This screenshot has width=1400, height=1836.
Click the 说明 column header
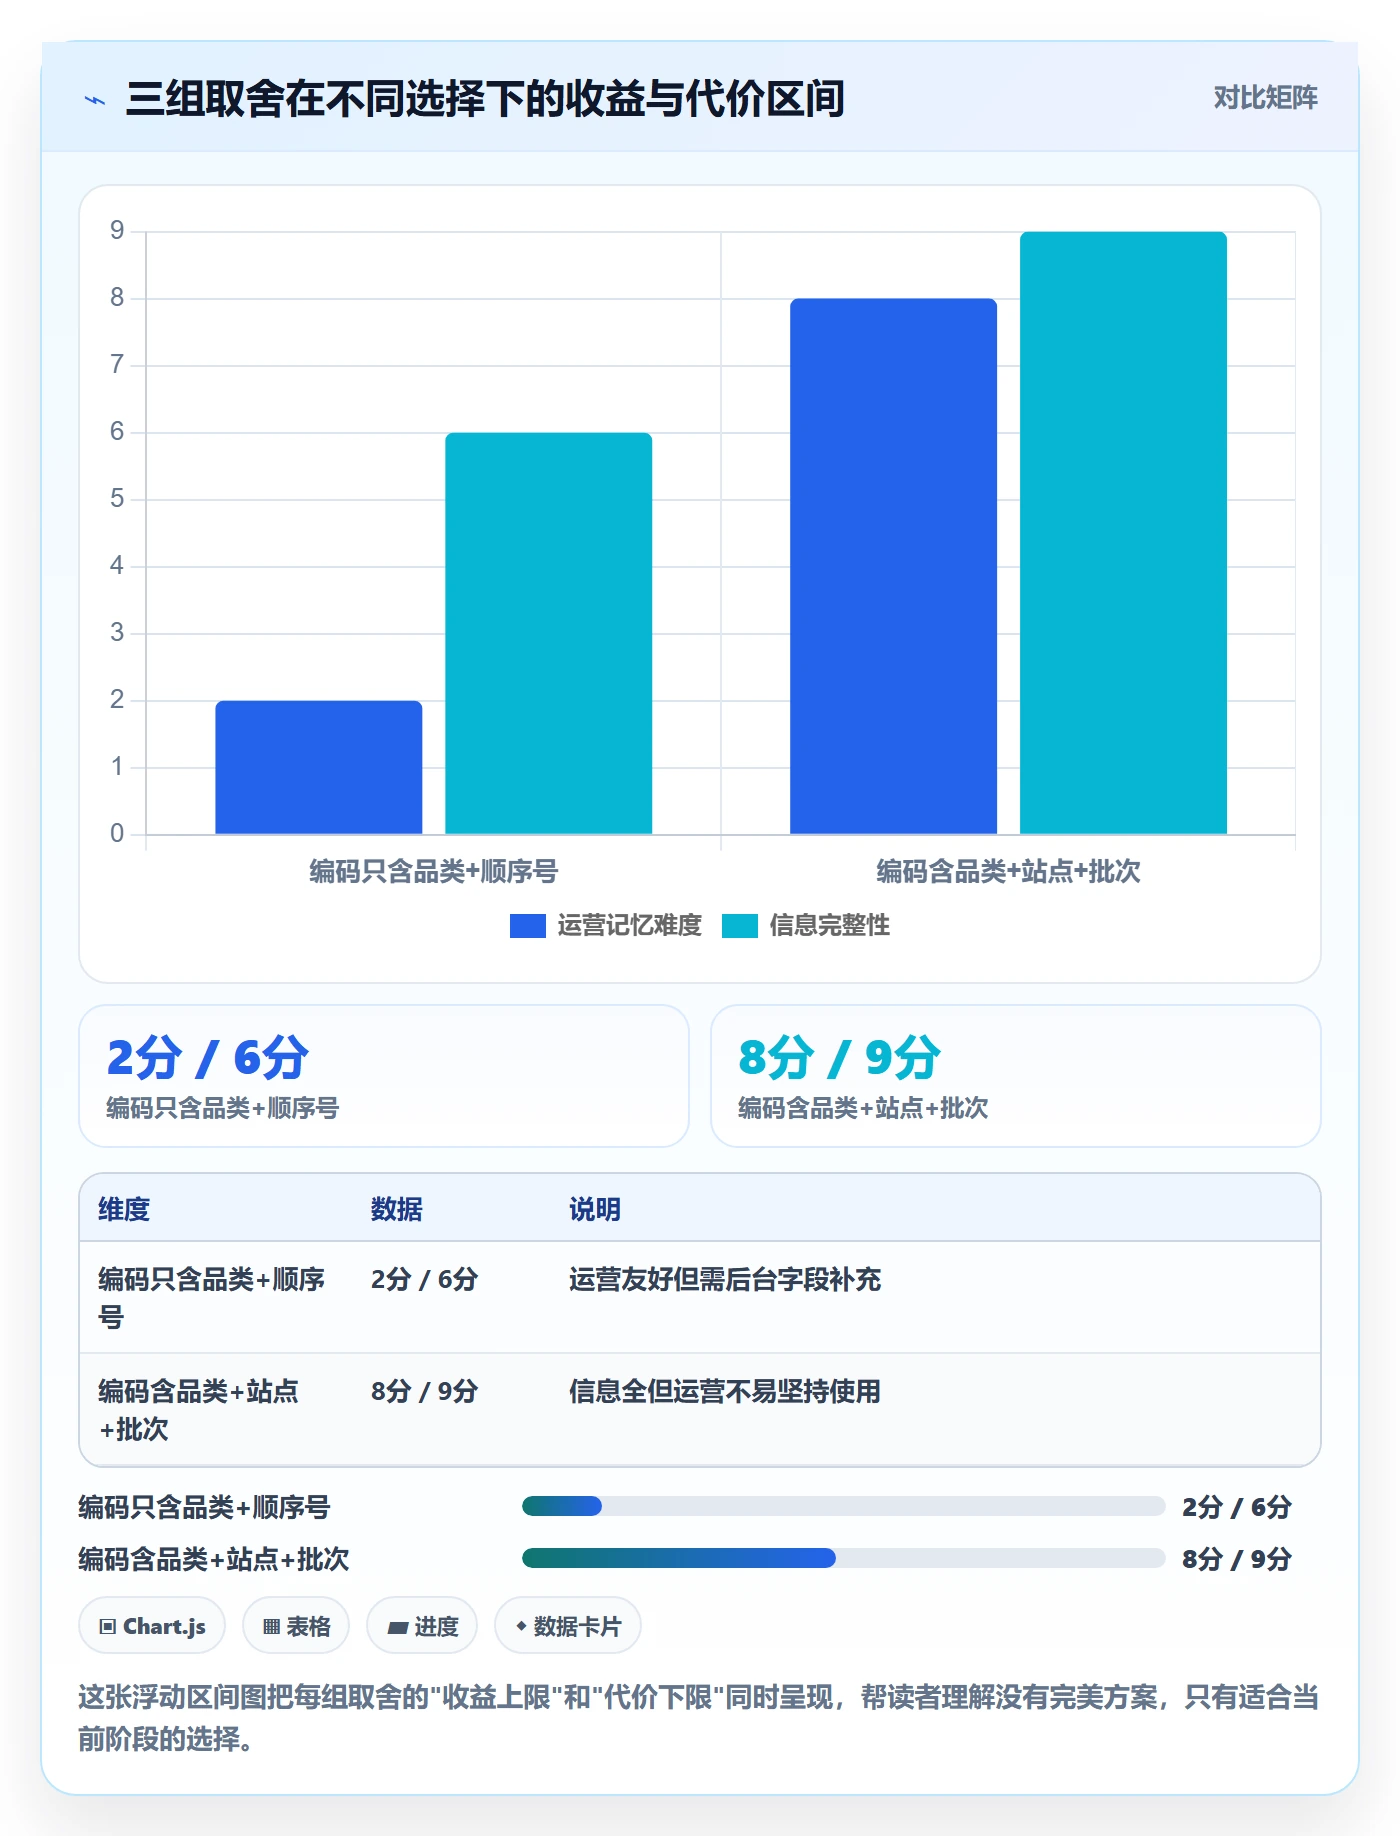pyautogui.click(x=595, y=1209)
